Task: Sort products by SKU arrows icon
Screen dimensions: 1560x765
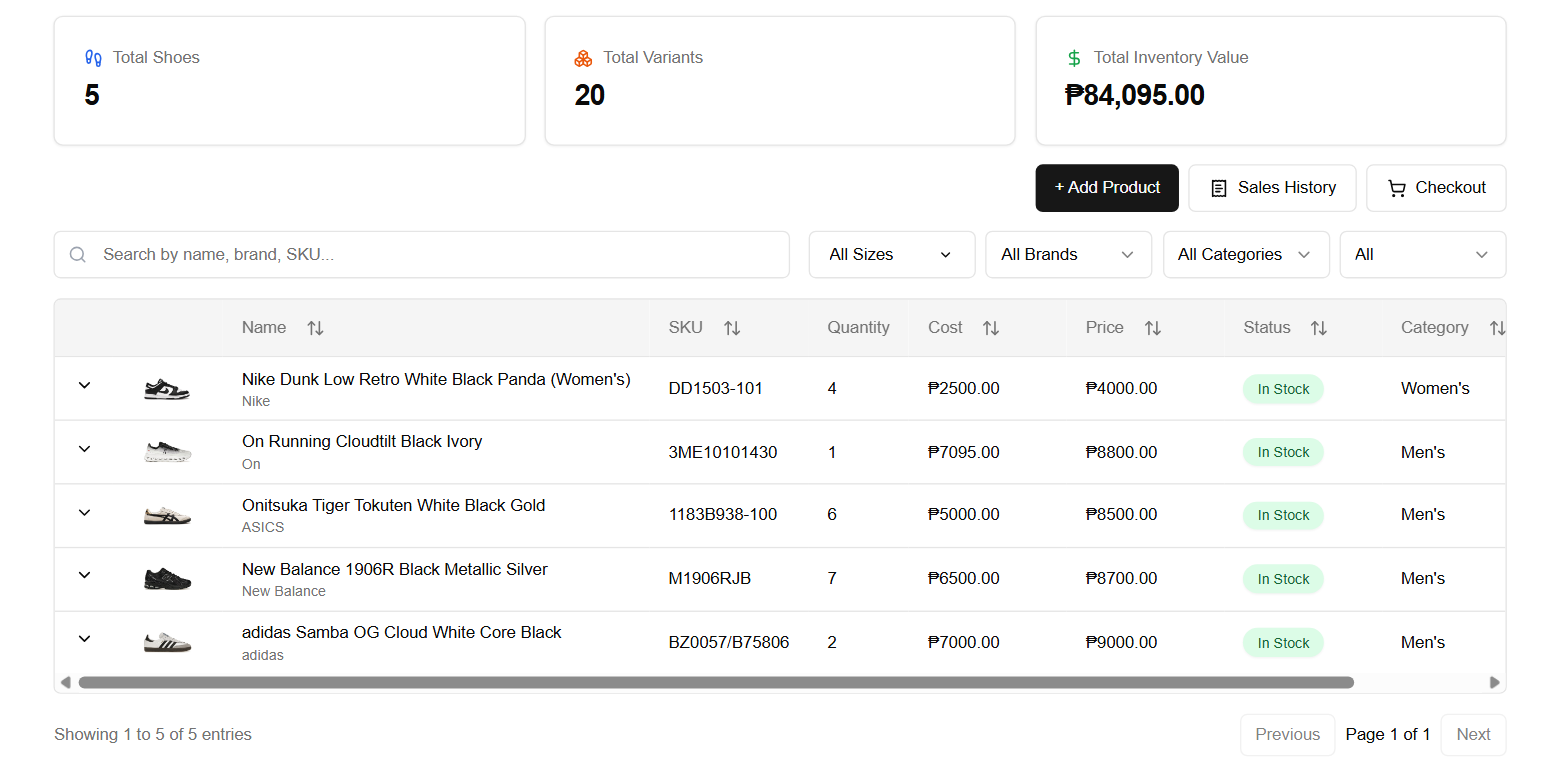Action: point(732,328)
